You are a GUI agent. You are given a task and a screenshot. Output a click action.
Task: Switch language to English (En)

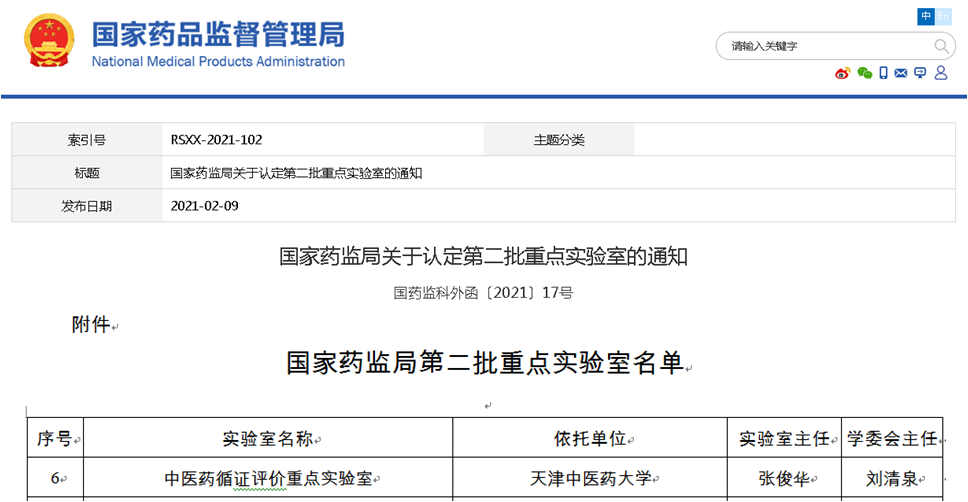[943, 16]
